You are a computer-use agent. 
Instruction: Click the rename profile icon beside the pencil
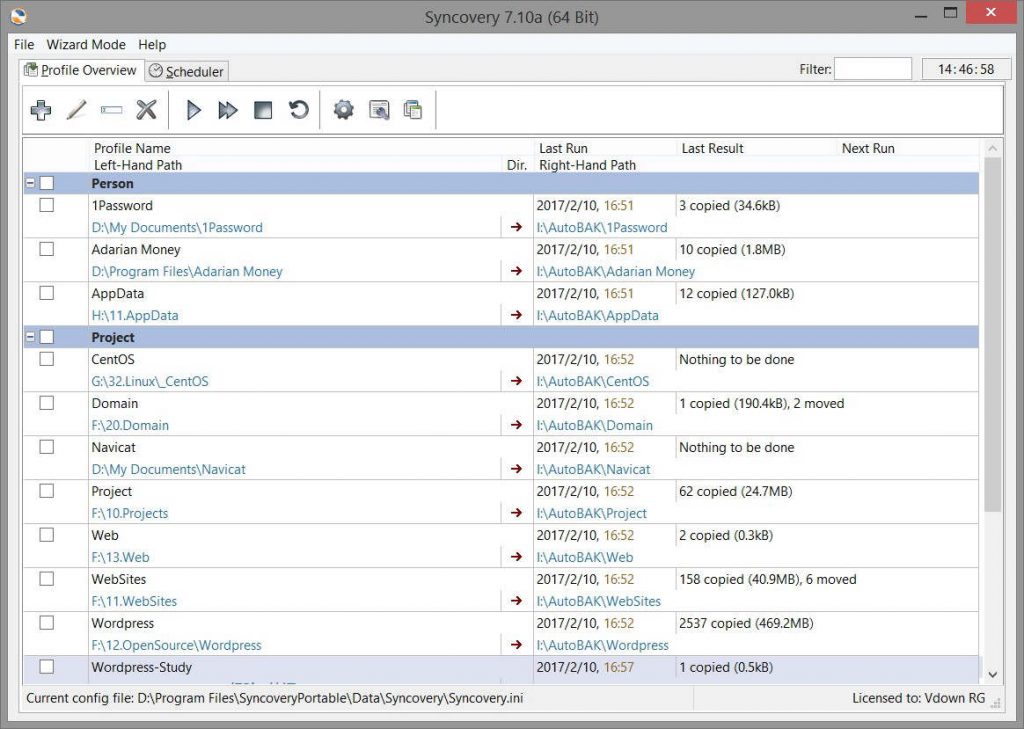112,110
